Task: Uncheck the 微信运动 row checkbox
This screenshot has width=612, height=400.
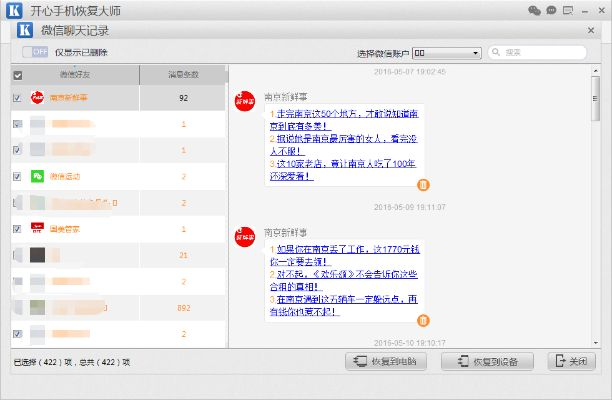Action: 17,176
